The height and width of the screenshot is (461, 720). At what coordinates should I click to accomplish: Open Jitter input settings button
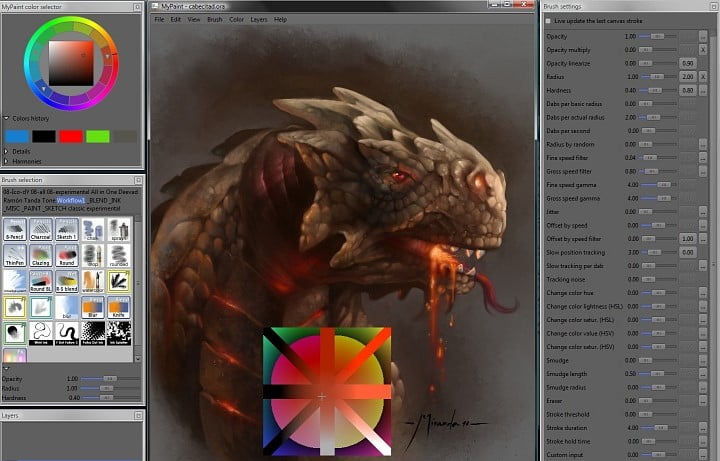click(x=703, y=212)
